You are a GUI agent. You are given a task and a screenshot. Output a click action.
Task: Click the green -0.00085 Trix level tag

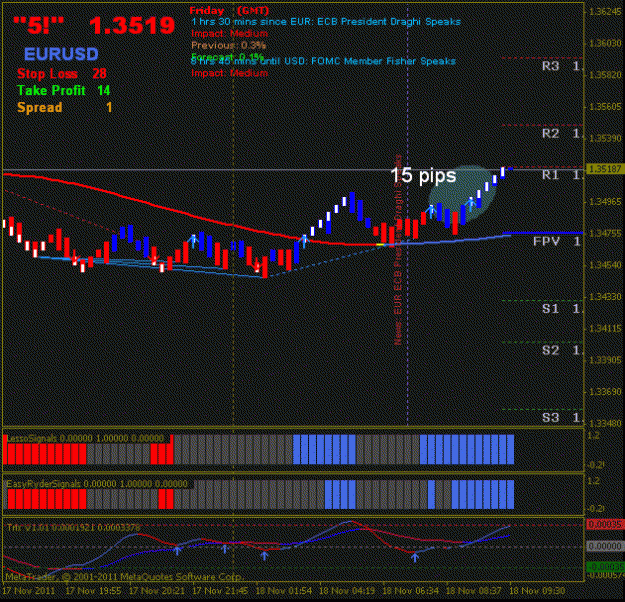(605, 567)
